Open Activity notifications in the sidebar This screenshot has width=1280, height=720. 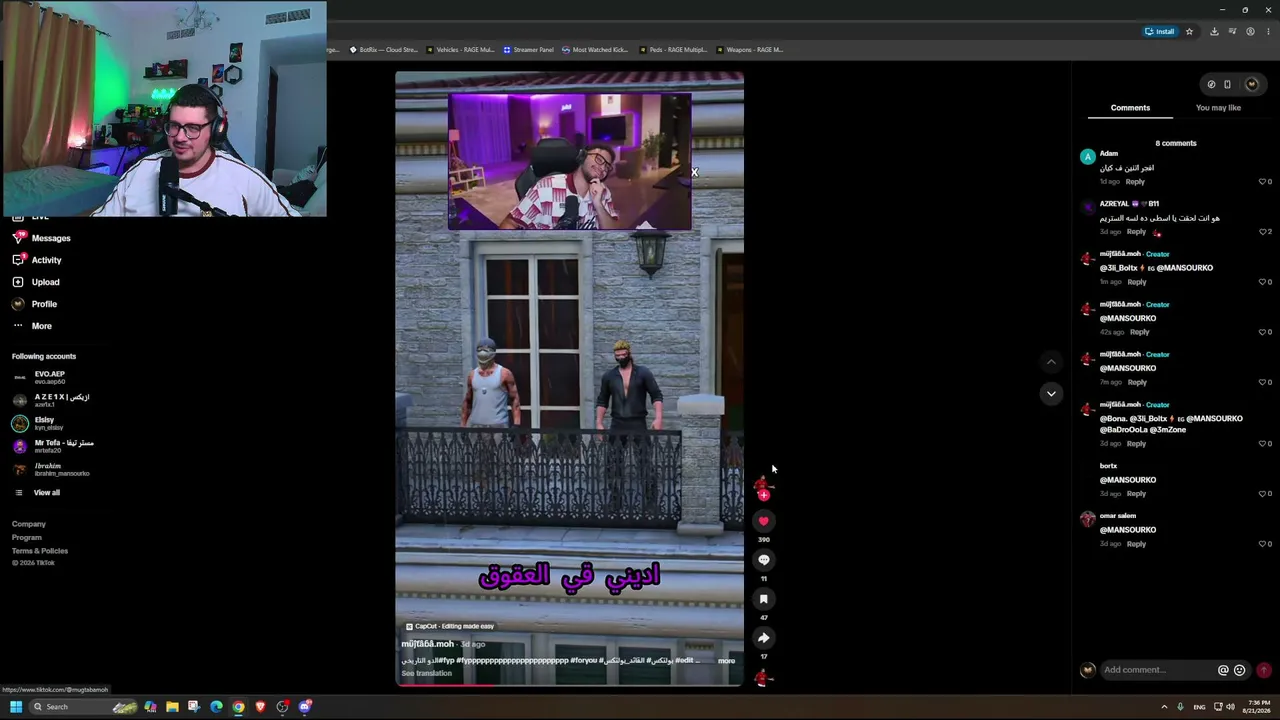pyautogui.click(x=37, y=260)
